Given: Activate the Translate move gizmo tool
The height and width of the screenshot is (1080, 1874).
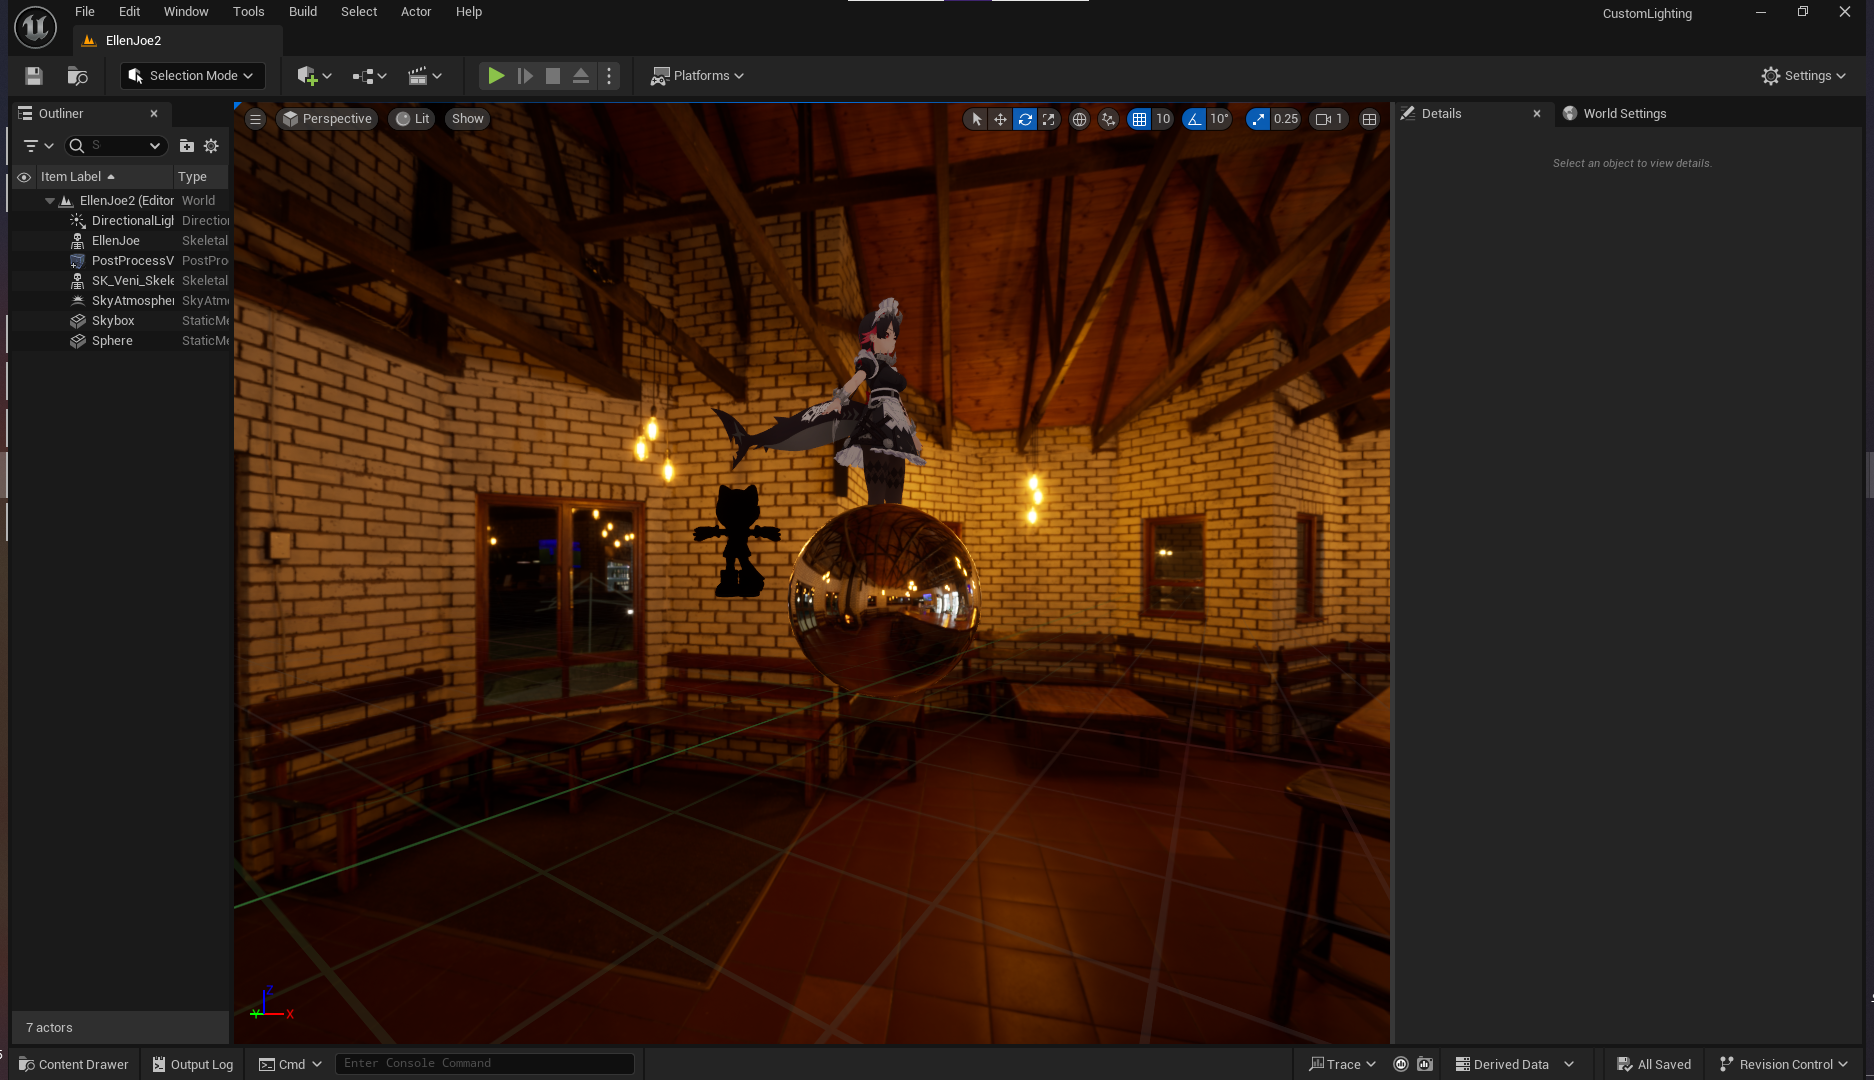Looking at the screenshot, I should [1000, 119].
